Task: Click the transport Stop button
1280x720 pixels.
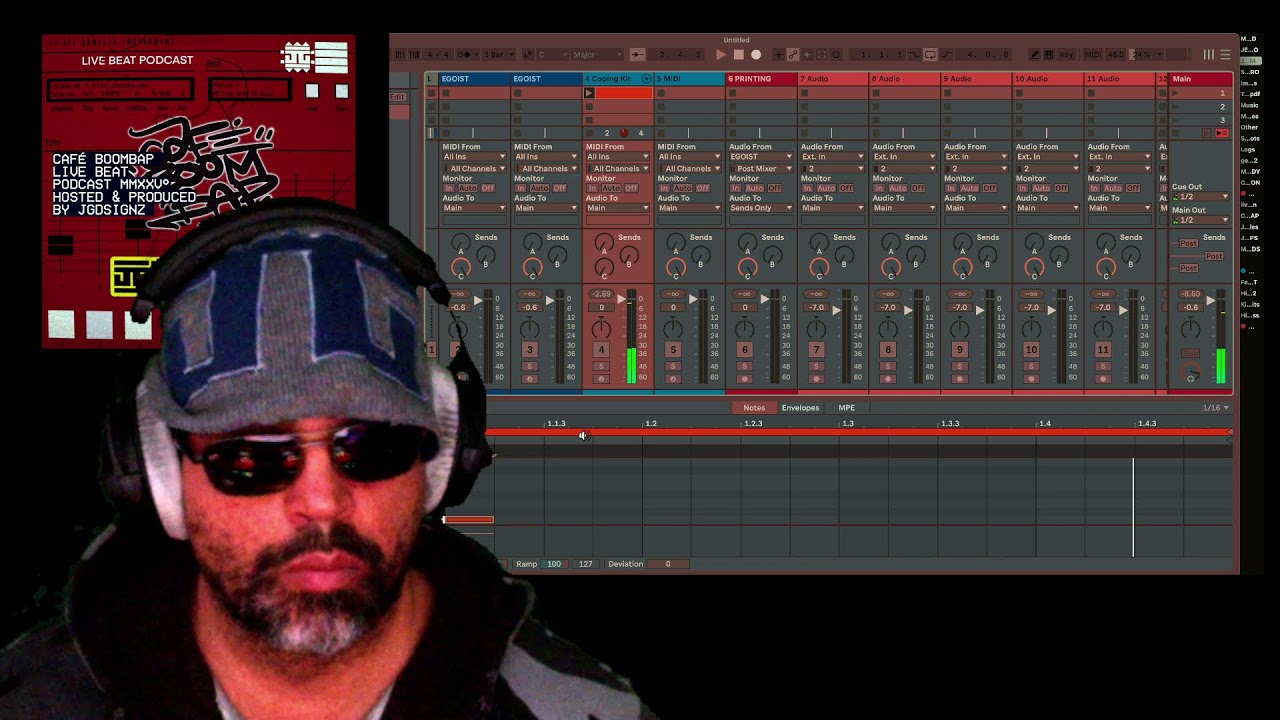Action: pyautogui.click(x=738, y=55)
